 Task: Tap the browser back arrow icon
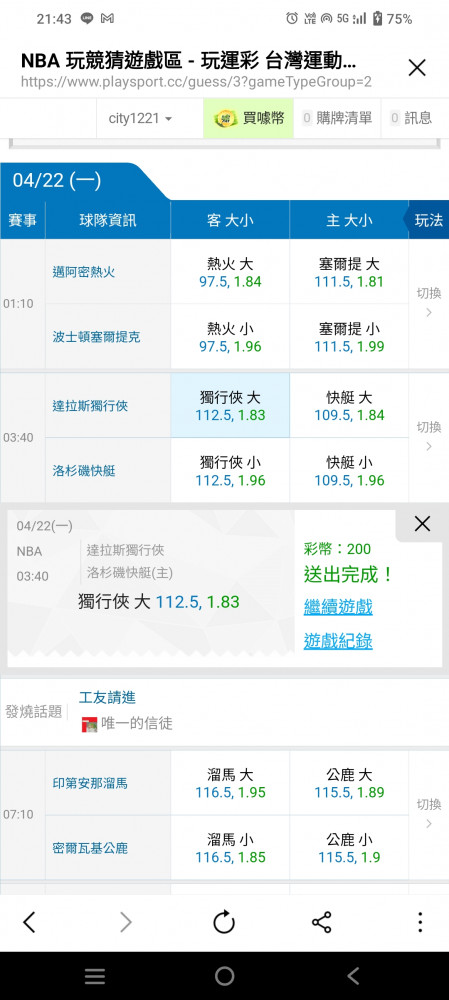[29, 922]
